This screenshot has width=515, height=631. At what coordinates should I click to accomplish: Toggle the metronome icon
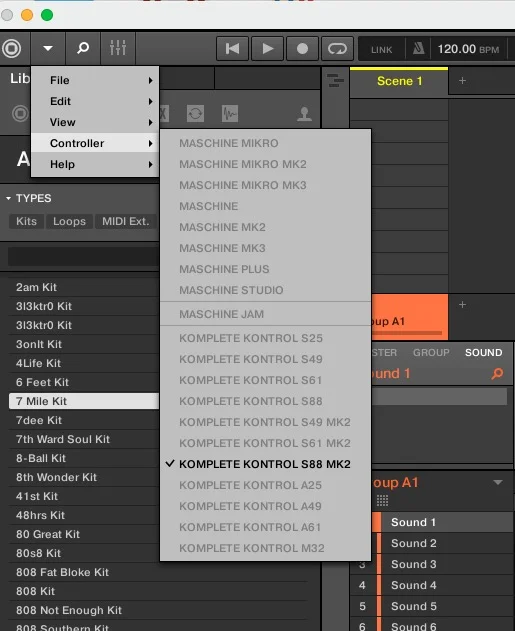coord(418,49)
